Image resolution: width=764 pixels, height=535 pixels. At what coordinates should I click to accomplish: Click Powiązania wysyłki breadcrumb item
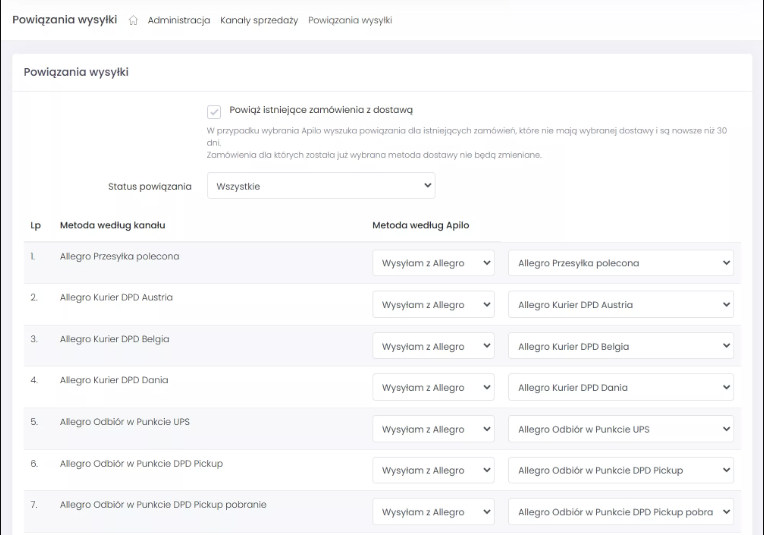(x=350, y=20)
